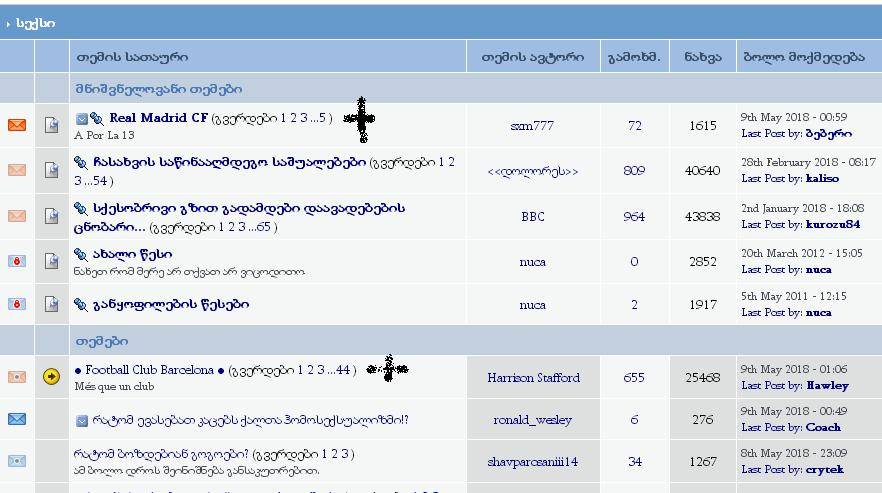The image size is (882, 493).
Task: Open last poster kaliso profile
Action: tap(822, 178)
